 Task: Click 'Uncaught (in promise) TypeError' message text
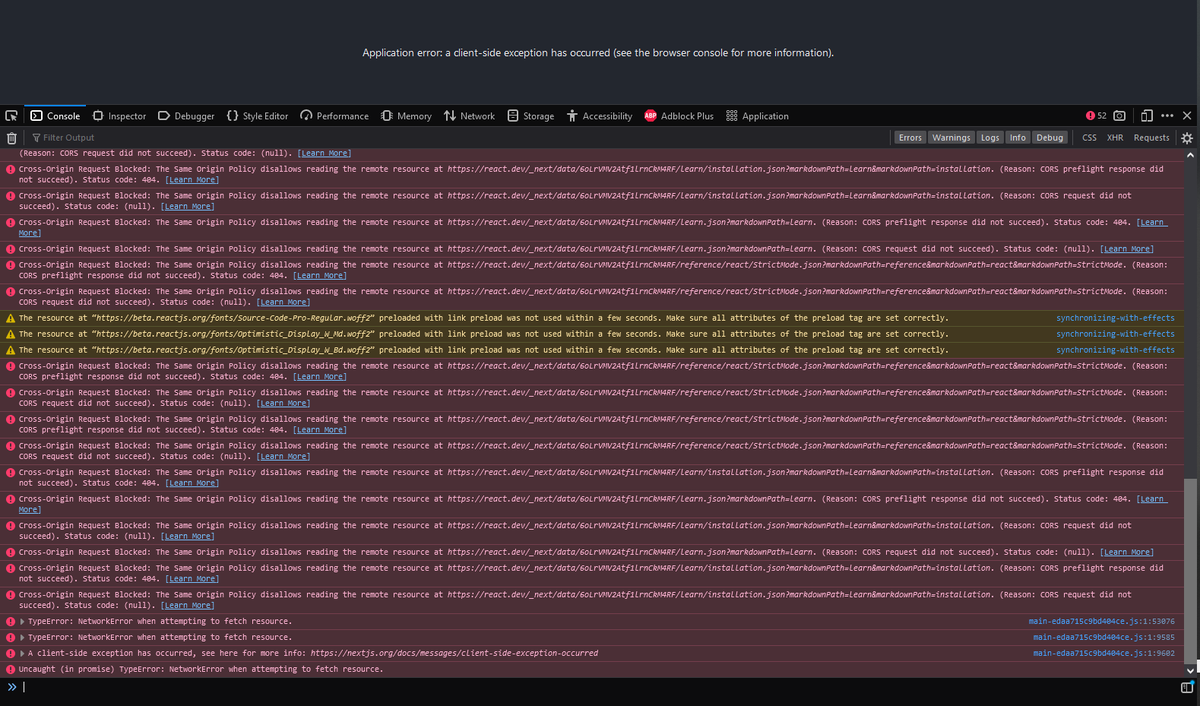click(x=200, y=669)
